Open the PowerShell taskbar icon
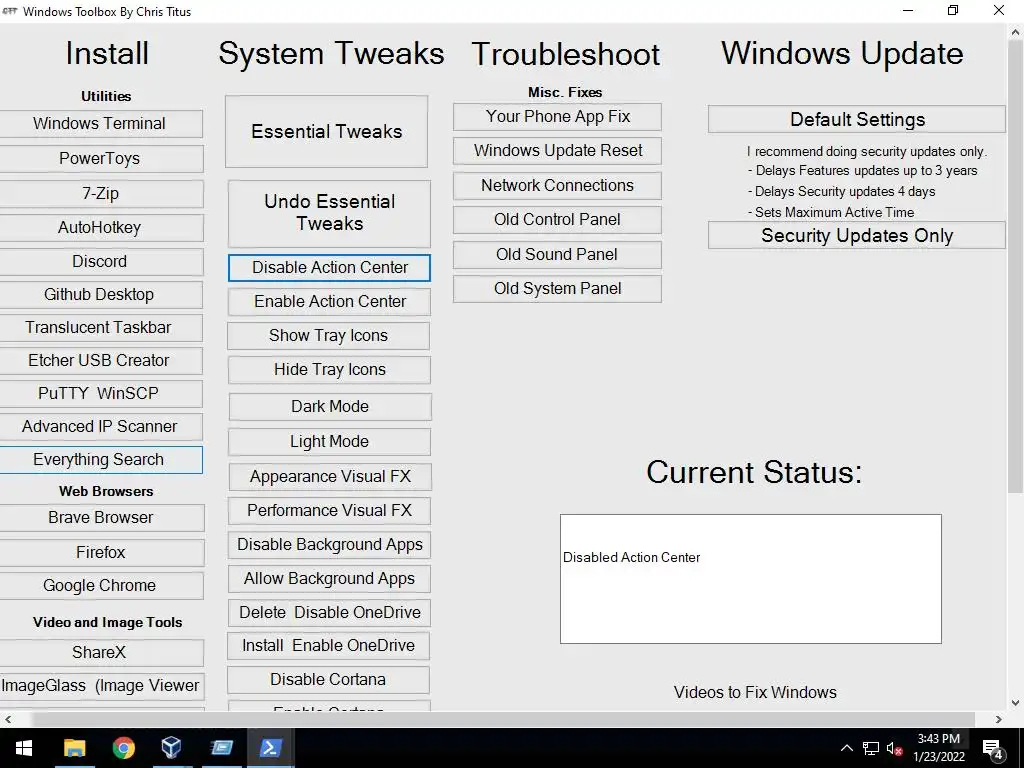This screenshot has height=768, width=1024. [270, 748]
